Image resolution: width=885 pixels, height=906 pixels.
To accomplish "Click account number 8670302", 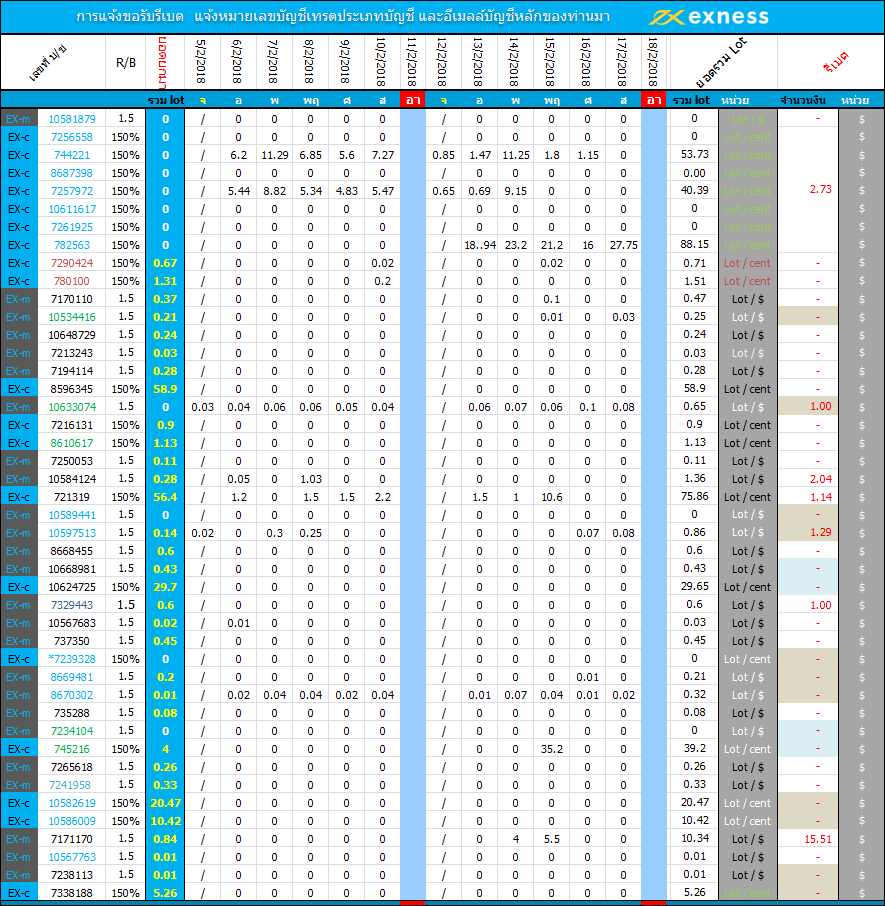I will (x=72, y=695).
